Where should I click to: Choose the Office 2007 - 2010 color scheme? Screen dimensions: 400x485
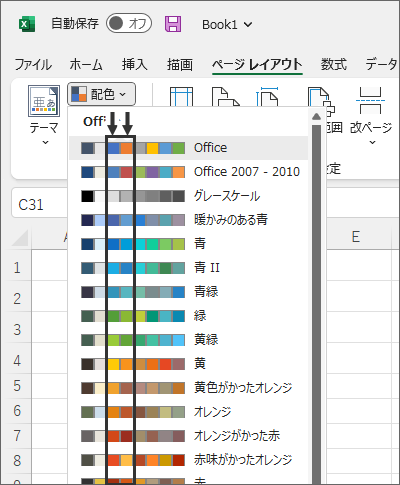(188, 172)
